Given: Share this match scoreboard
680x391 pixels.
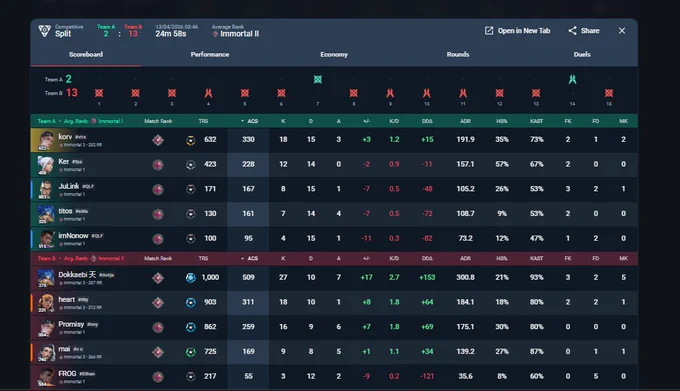Looking at the screenshot, I should [584, 31].
